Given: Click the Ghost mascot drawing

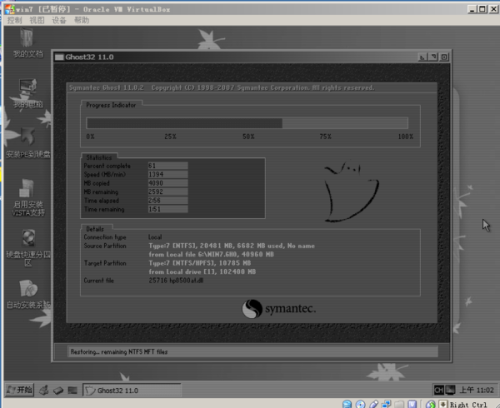Looking at the screenshot, I should (352, 192).
